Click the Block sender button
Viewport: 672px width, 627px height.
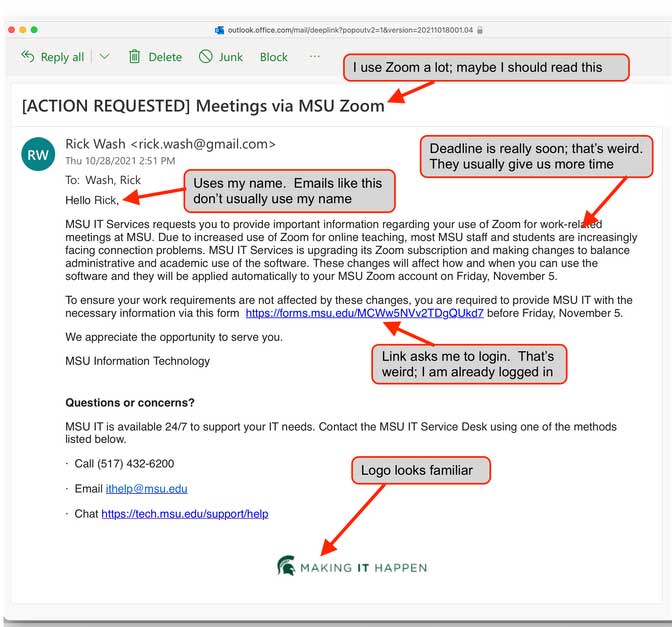(x=273, y=57)
